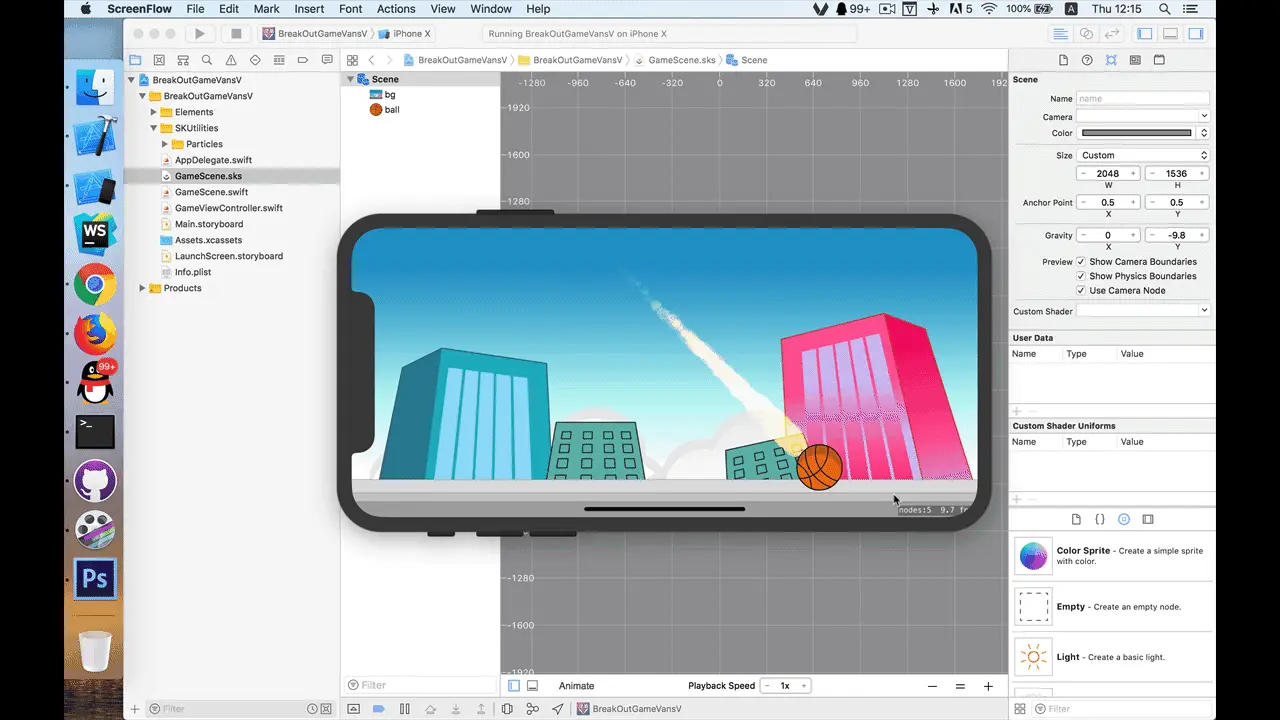Pause program execution in debug bar

point(404,709)
